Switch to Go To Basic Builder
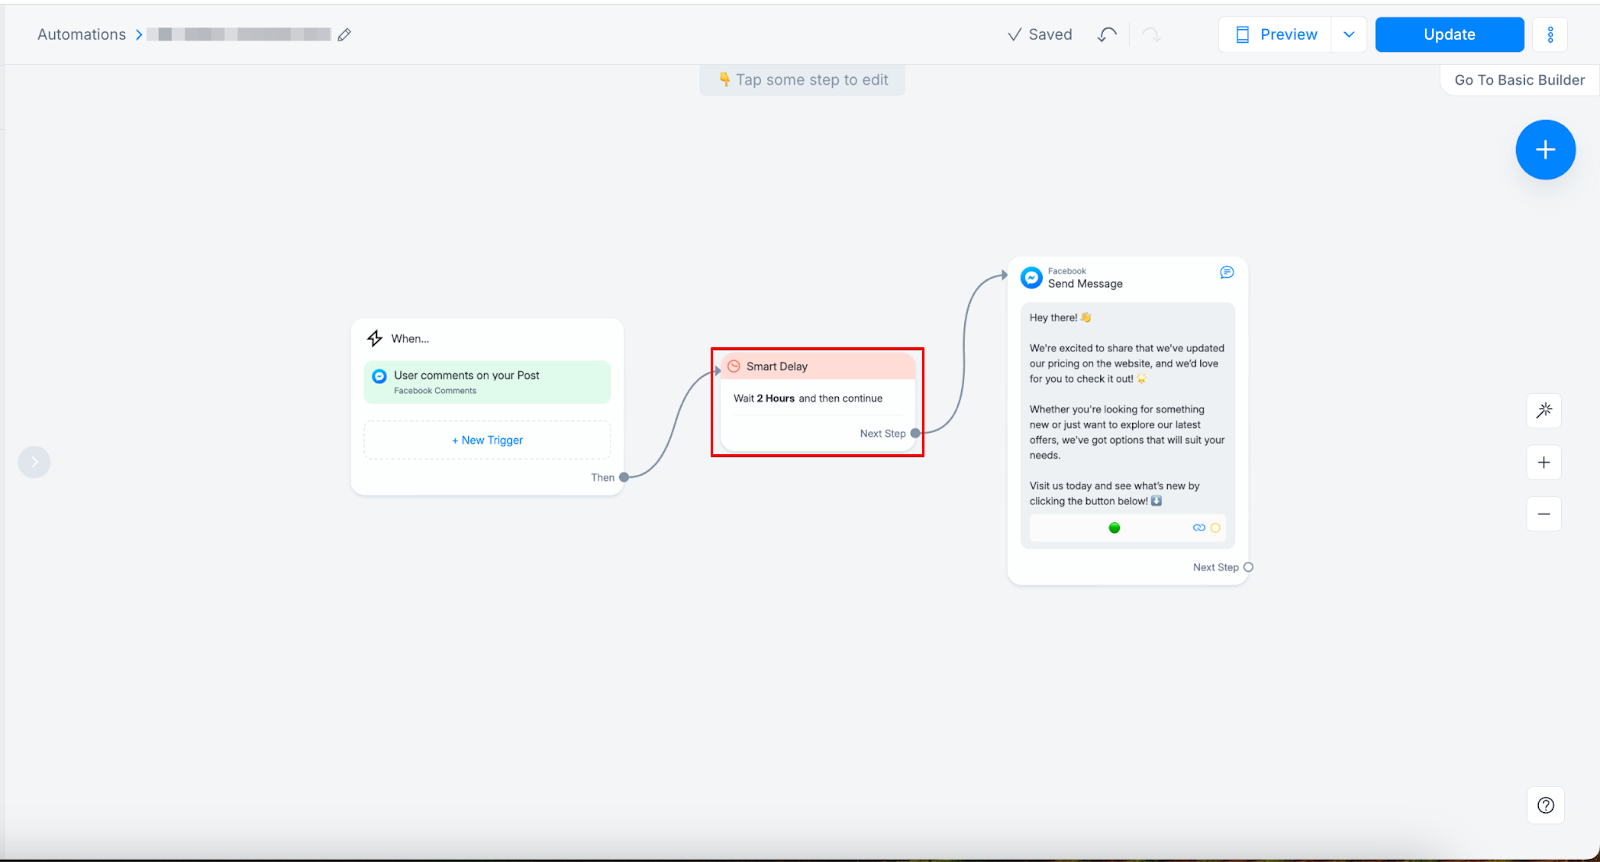 (1519, 80)
